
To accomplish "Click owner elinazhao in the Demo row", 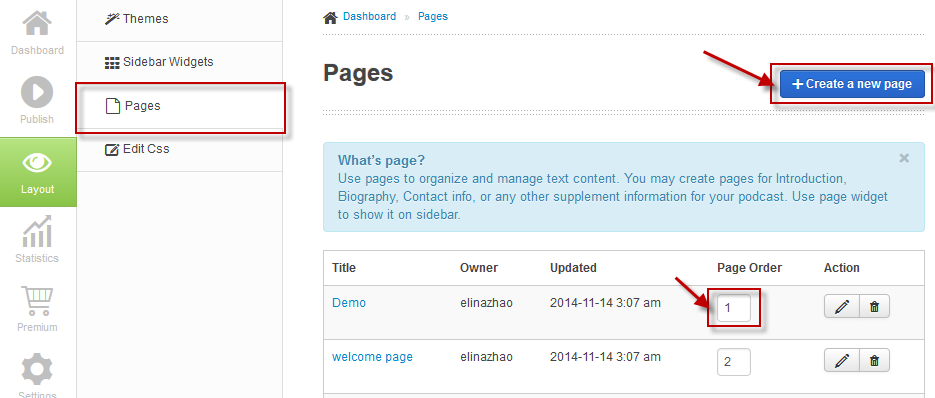I will click(486, 303).
